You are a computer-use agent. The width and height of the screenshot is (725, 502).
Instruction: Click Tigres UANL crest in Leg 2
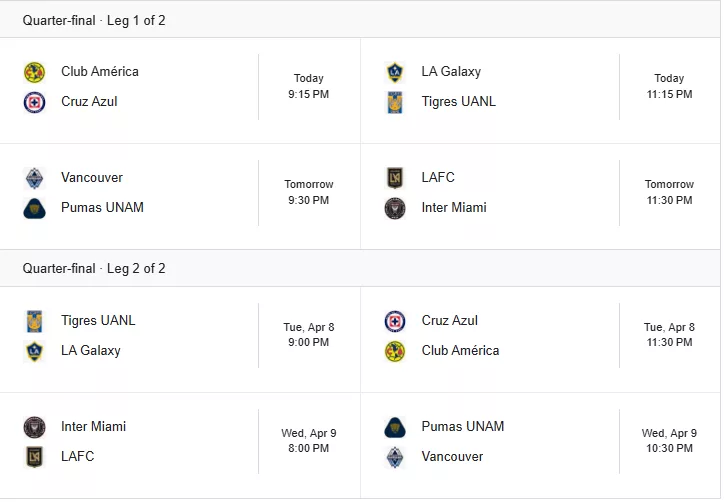pyautogui.click(x=34, y=321)
